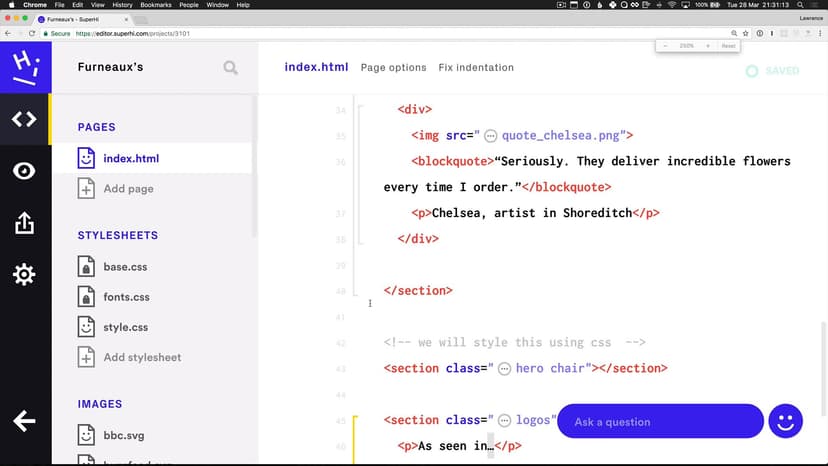Click the share/export upload icon
828x466 pixels.
[x=25, y=224]
